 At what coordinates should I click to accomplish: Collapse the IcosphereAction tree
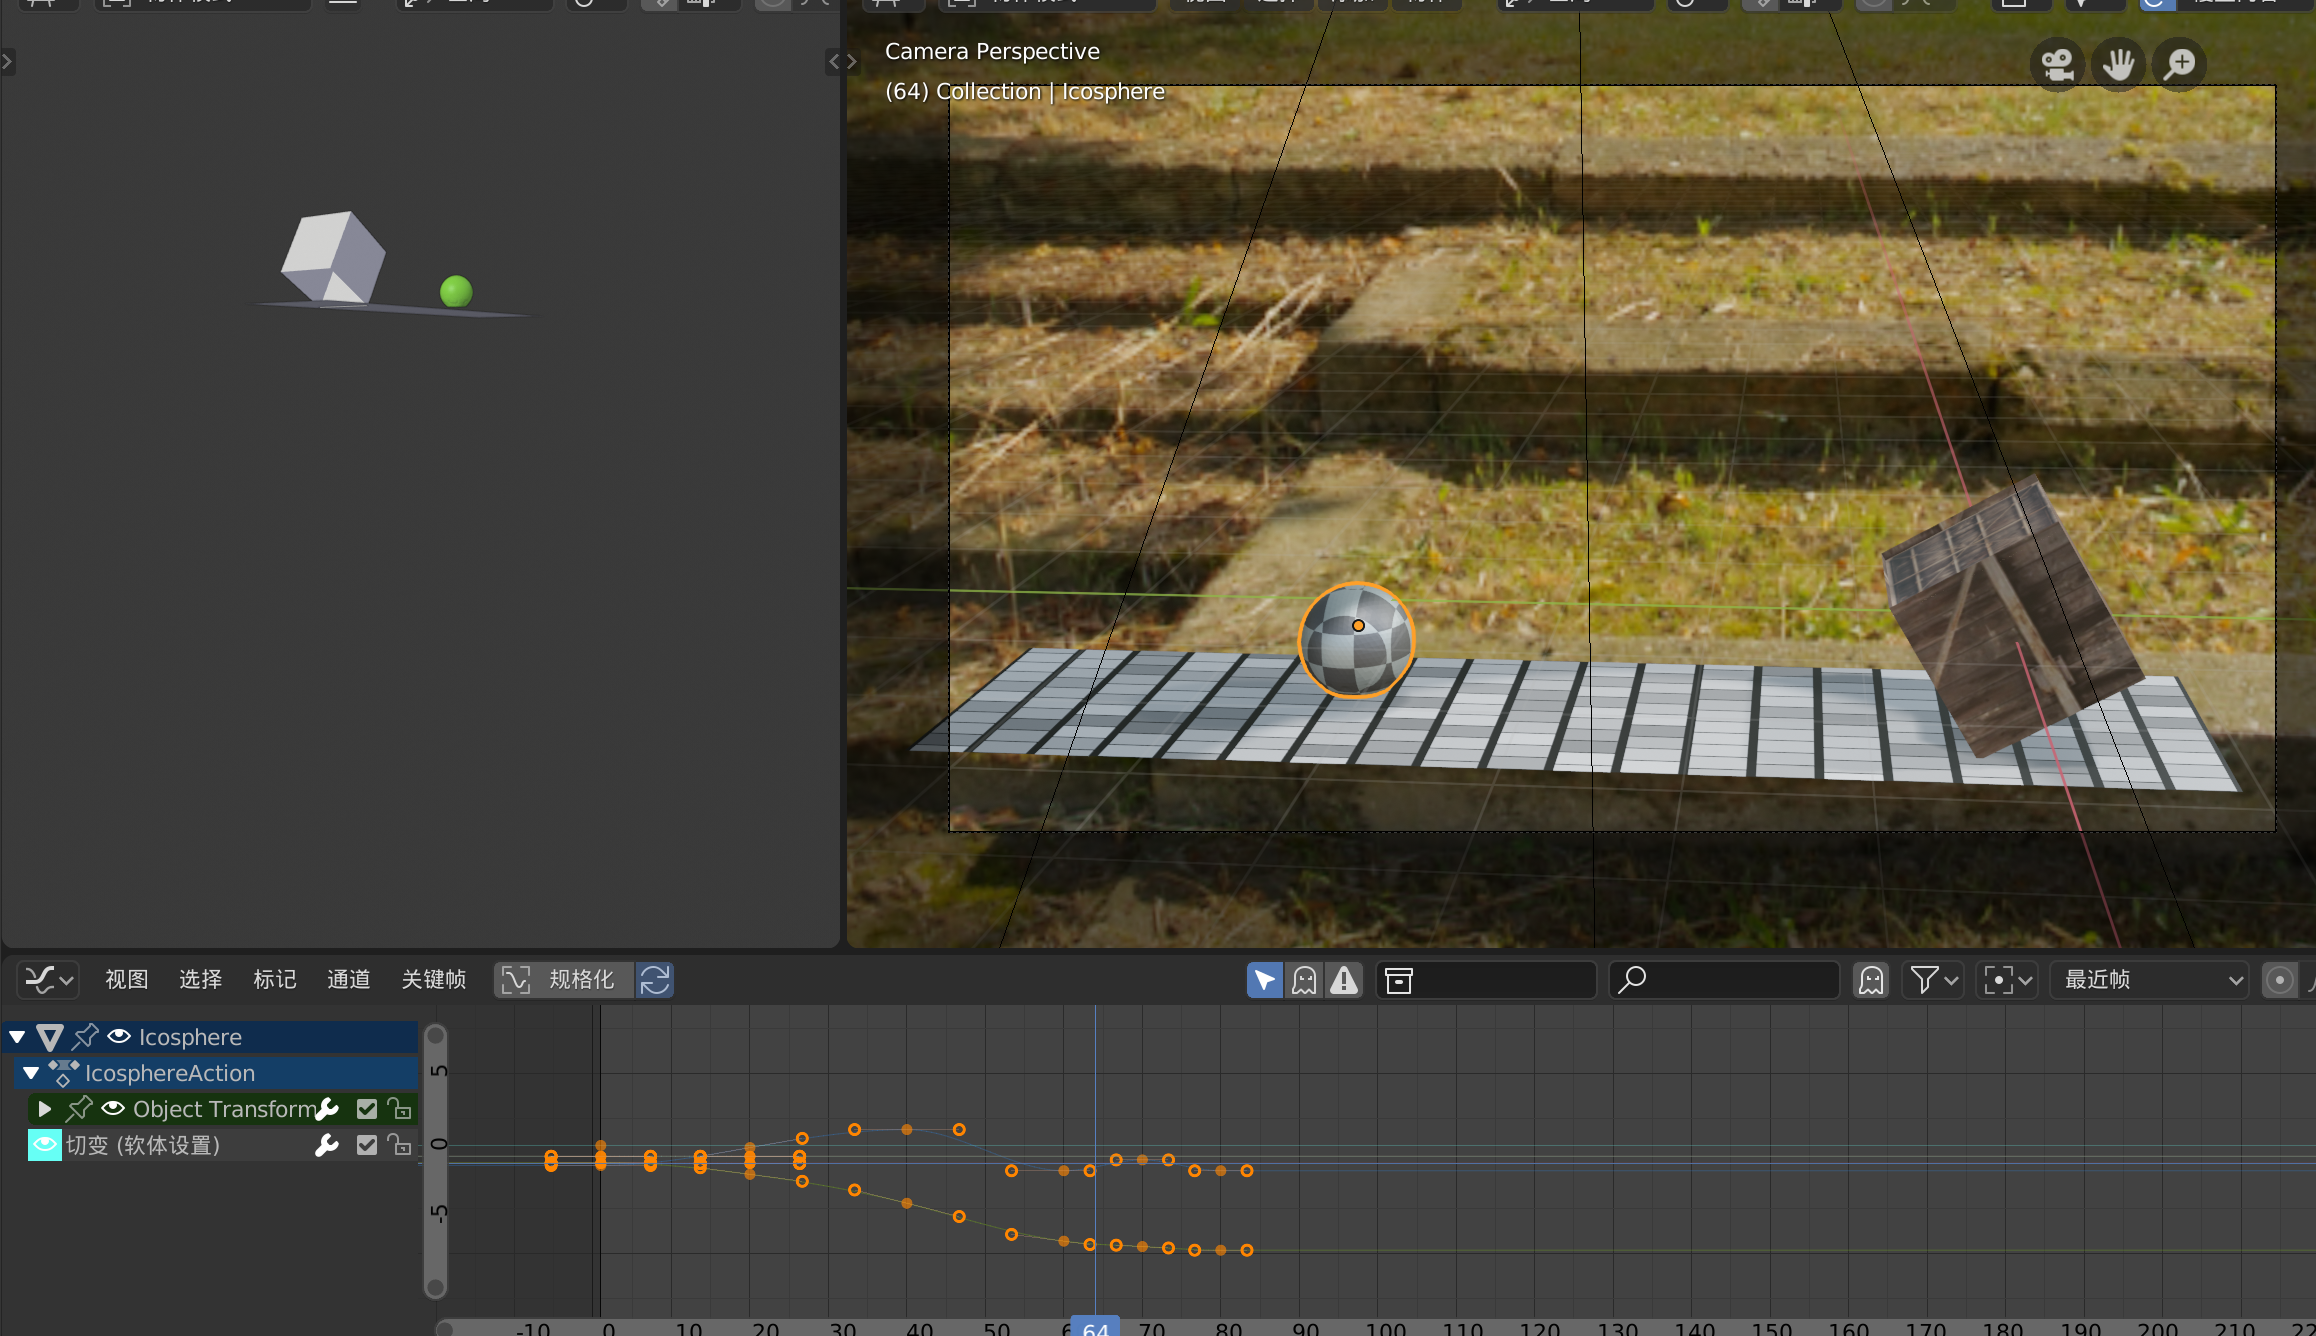click(31, 1073)
